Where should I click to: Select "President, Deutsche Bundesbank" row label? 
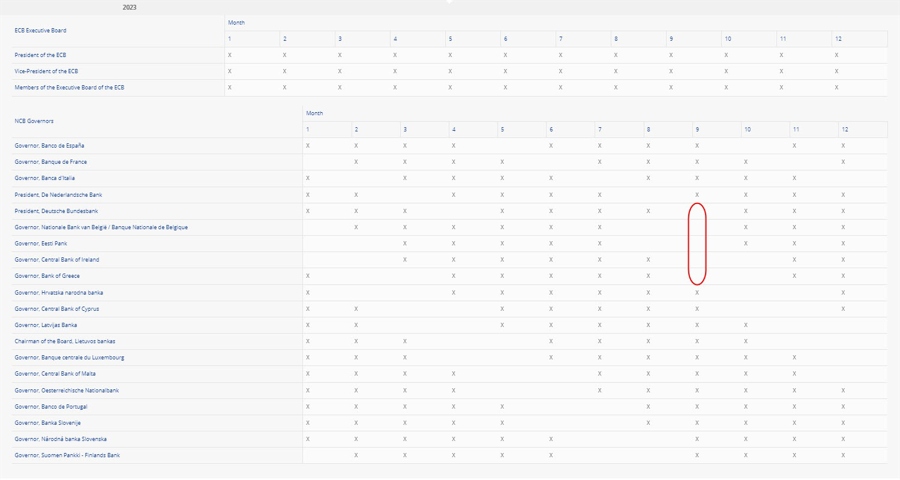[x=56, y=211]
